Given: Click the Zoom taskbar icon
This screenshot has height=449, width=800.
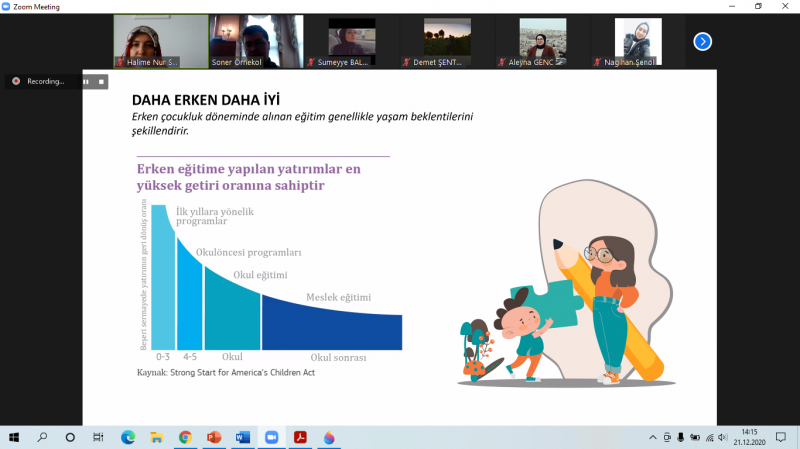Looking at the screenshot, I should point(271,437).
